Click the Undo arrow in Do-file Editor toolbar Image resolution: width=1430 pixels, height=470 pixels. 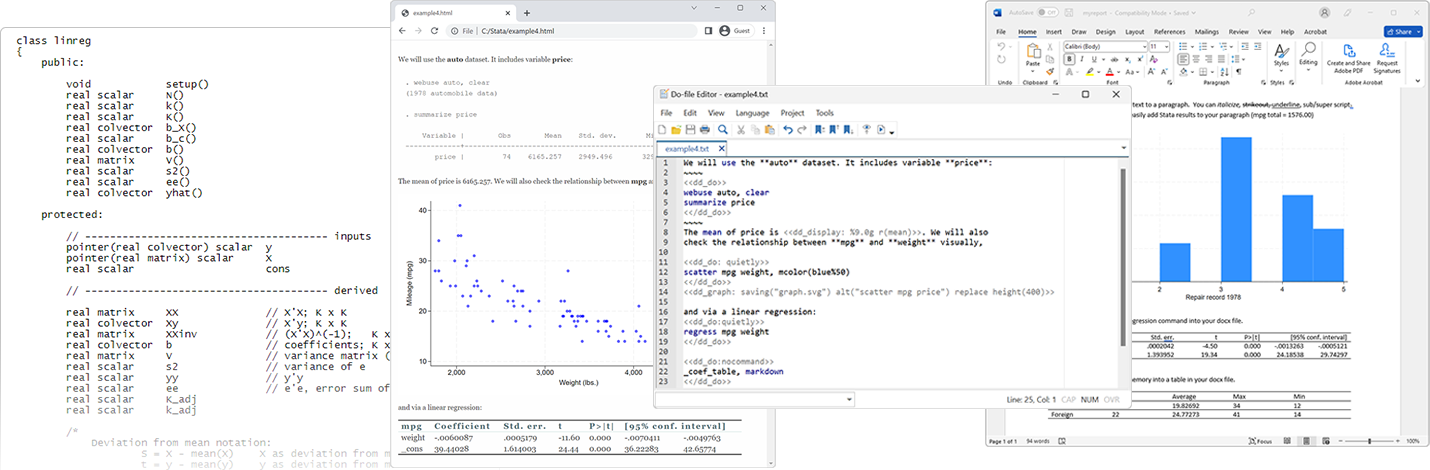click(x=788, y=130)
